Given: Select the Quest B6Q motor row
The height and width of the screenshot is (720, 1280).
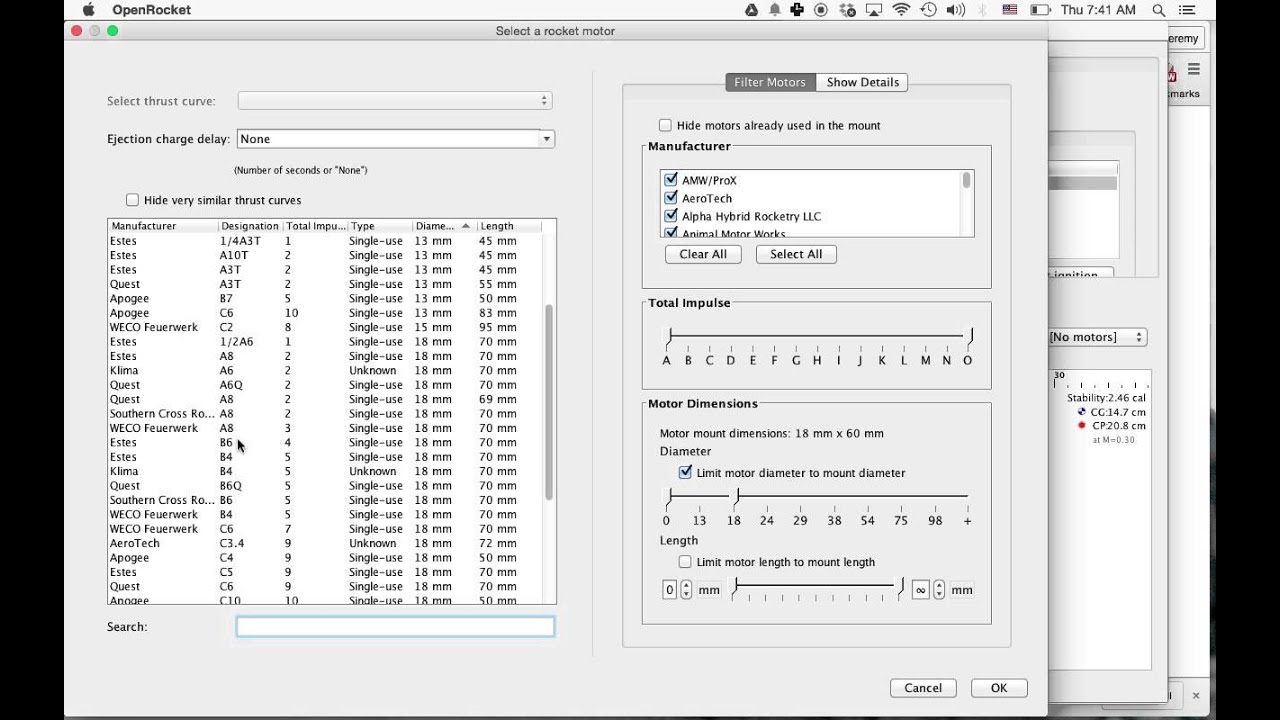Looking at the screenshot, I should point(325,486).
